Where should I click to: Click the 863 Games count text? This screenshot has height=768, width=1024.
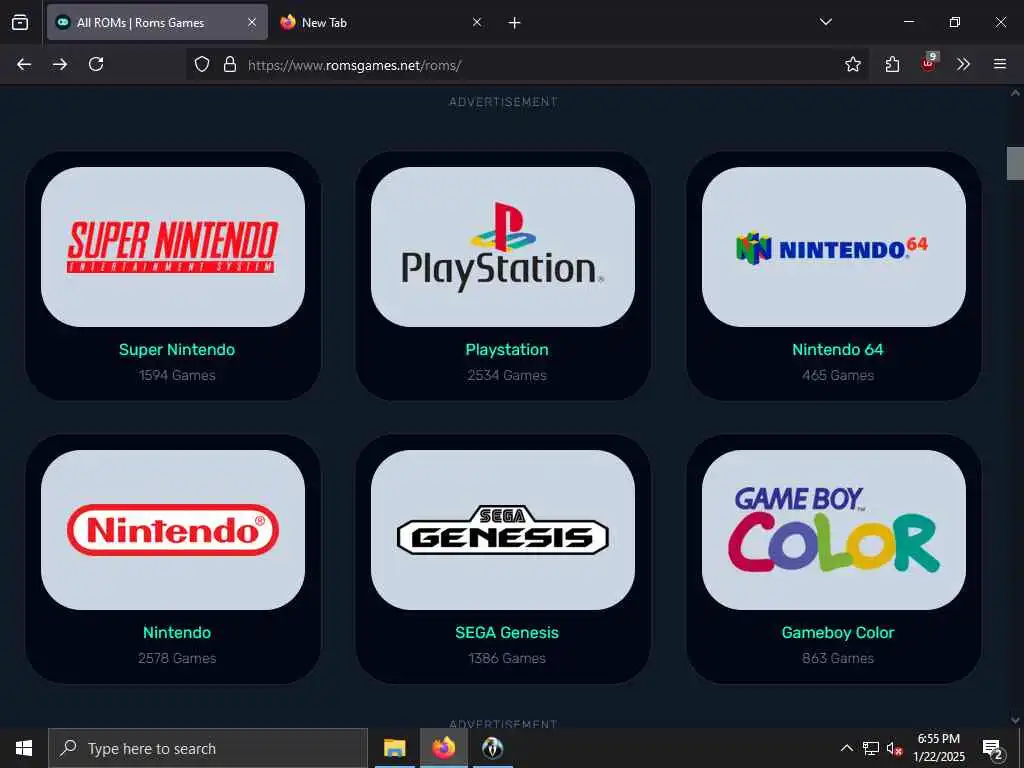[838, 658]
